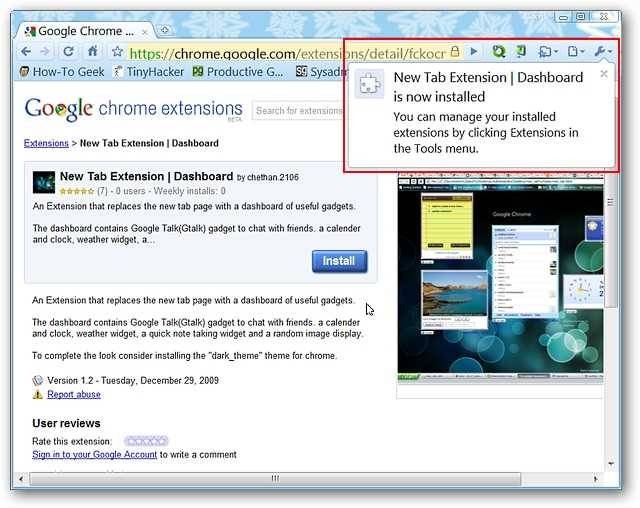Minimize the Chrome window
Screen dimensions: 640x508
[x=564, y=17]
